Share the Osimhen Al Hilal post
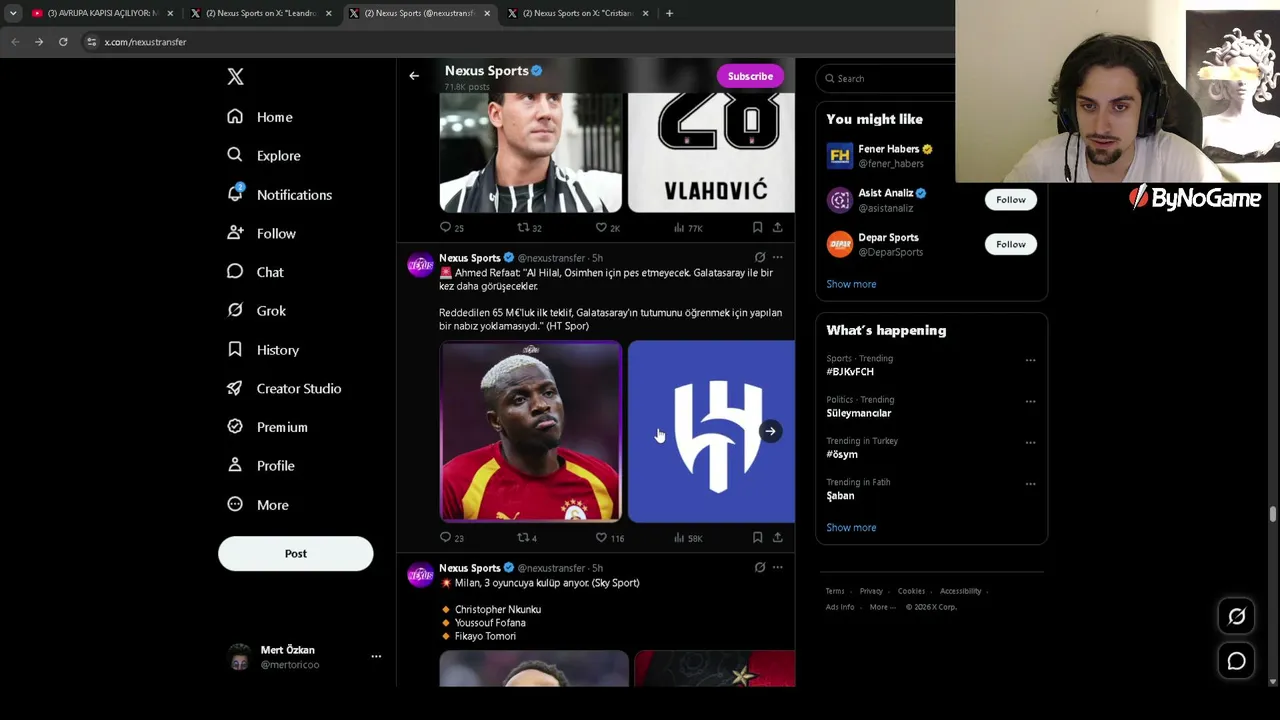Screen dimensions: 1280x720 777,538
